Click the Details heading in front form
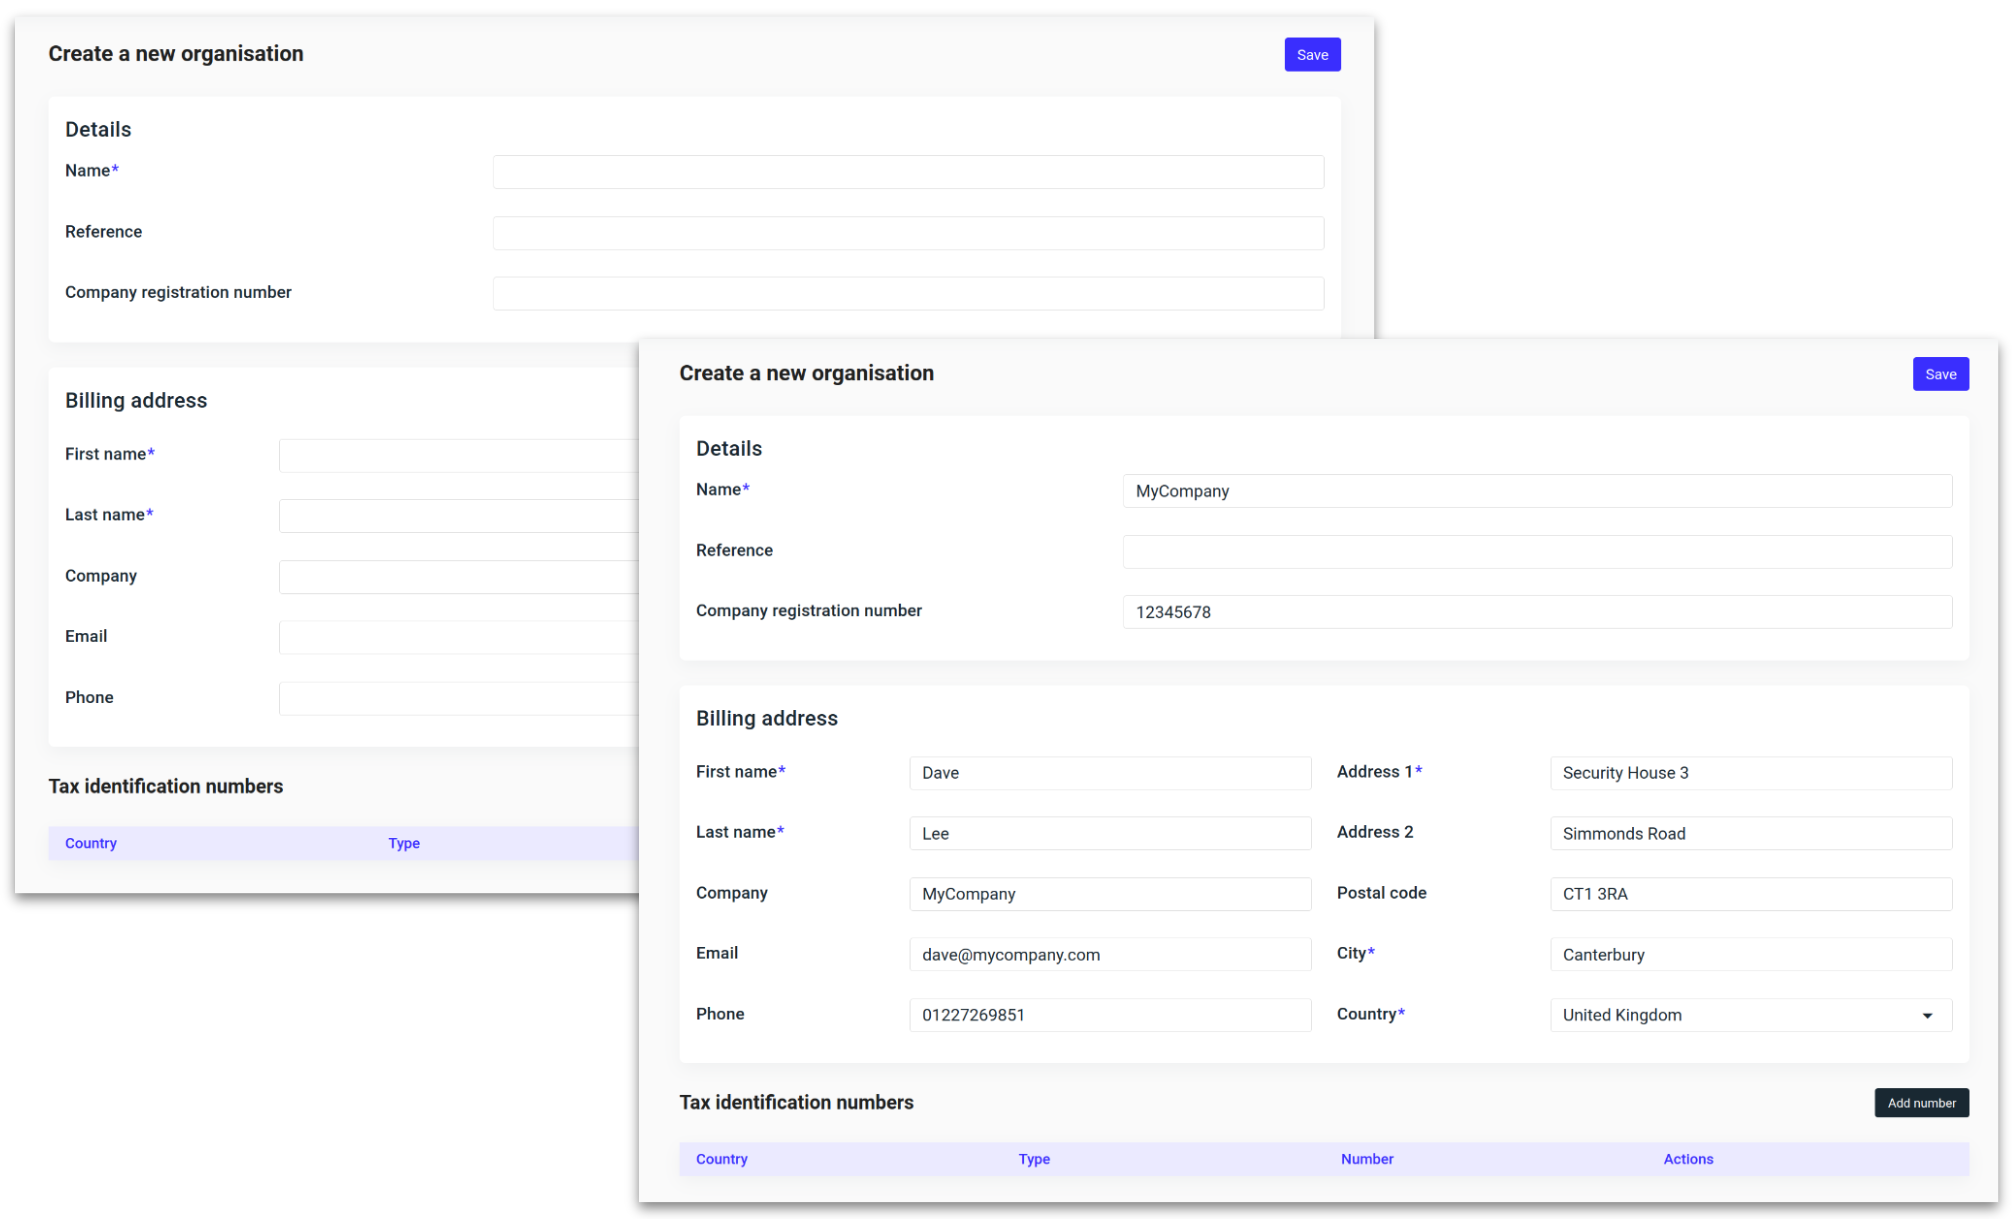 [x=729, y=448]
